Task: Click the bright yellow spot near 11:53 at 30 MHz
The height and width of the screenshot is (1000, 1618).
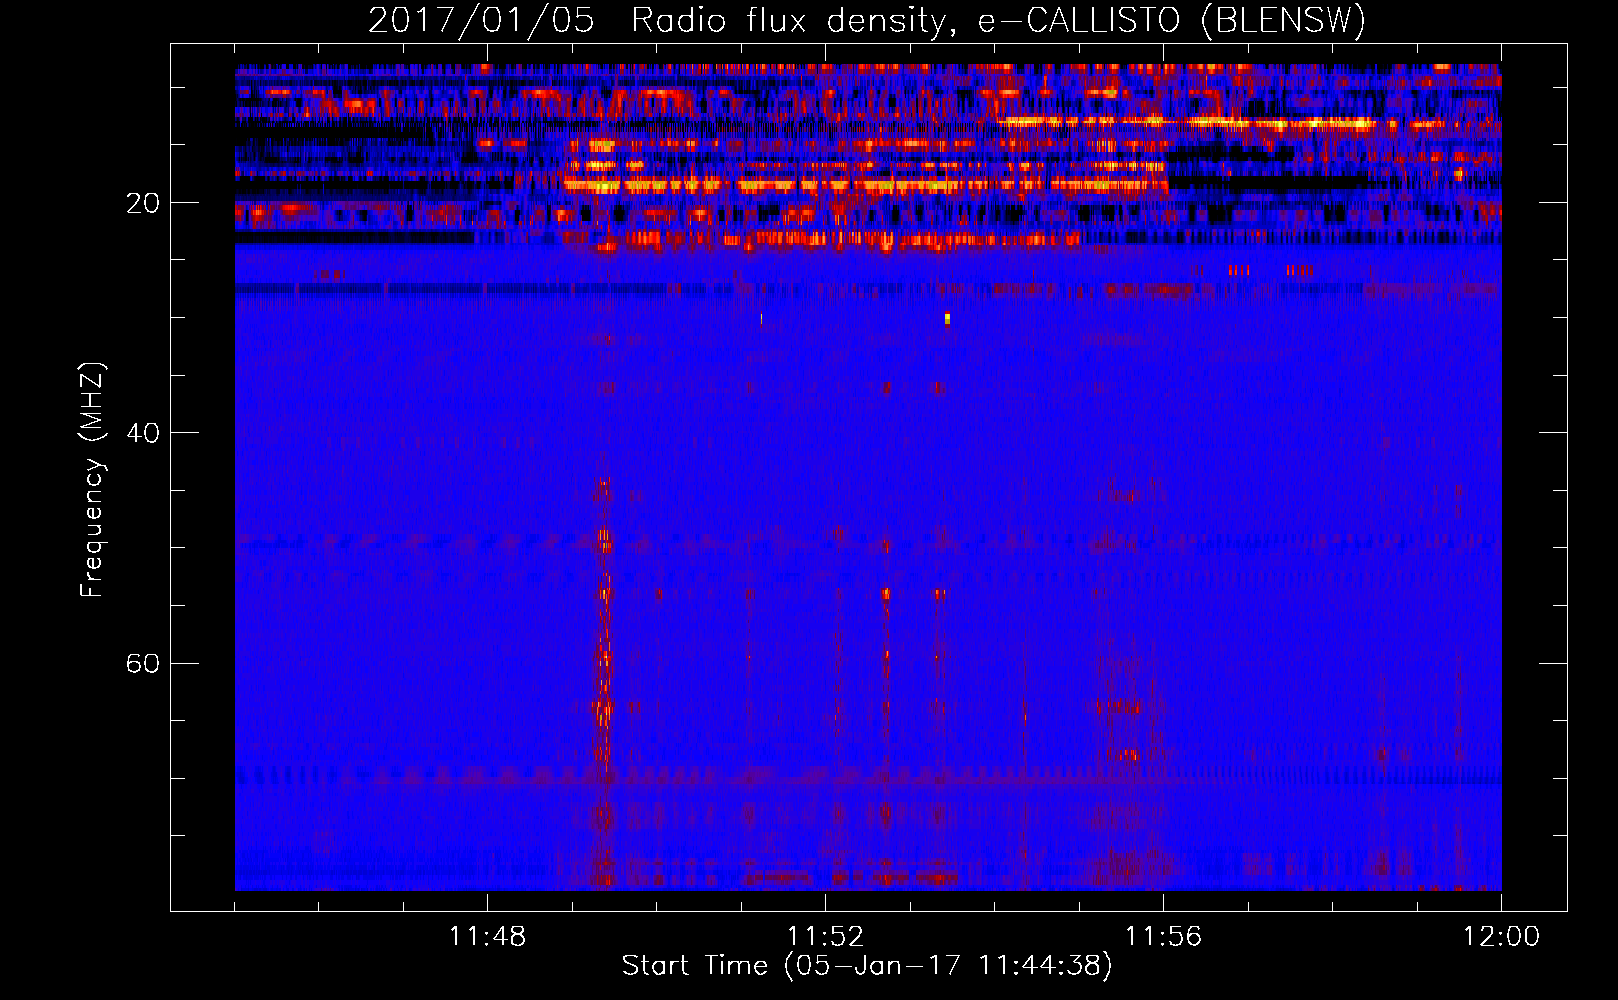Action: 947,319
